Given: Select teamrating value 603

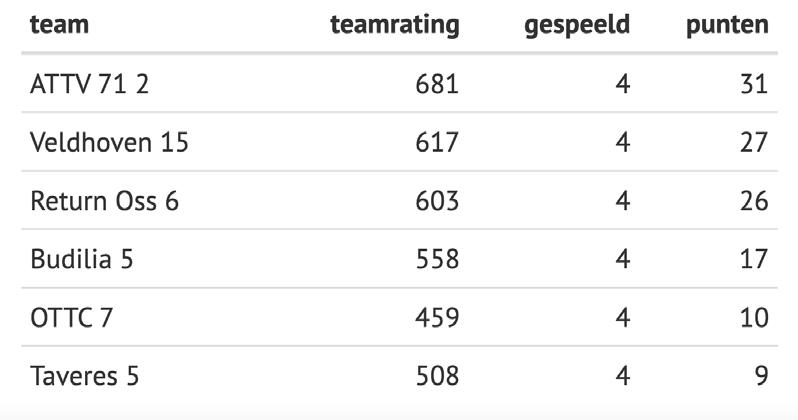Looking at the screenshot, I should coord(437,201).
